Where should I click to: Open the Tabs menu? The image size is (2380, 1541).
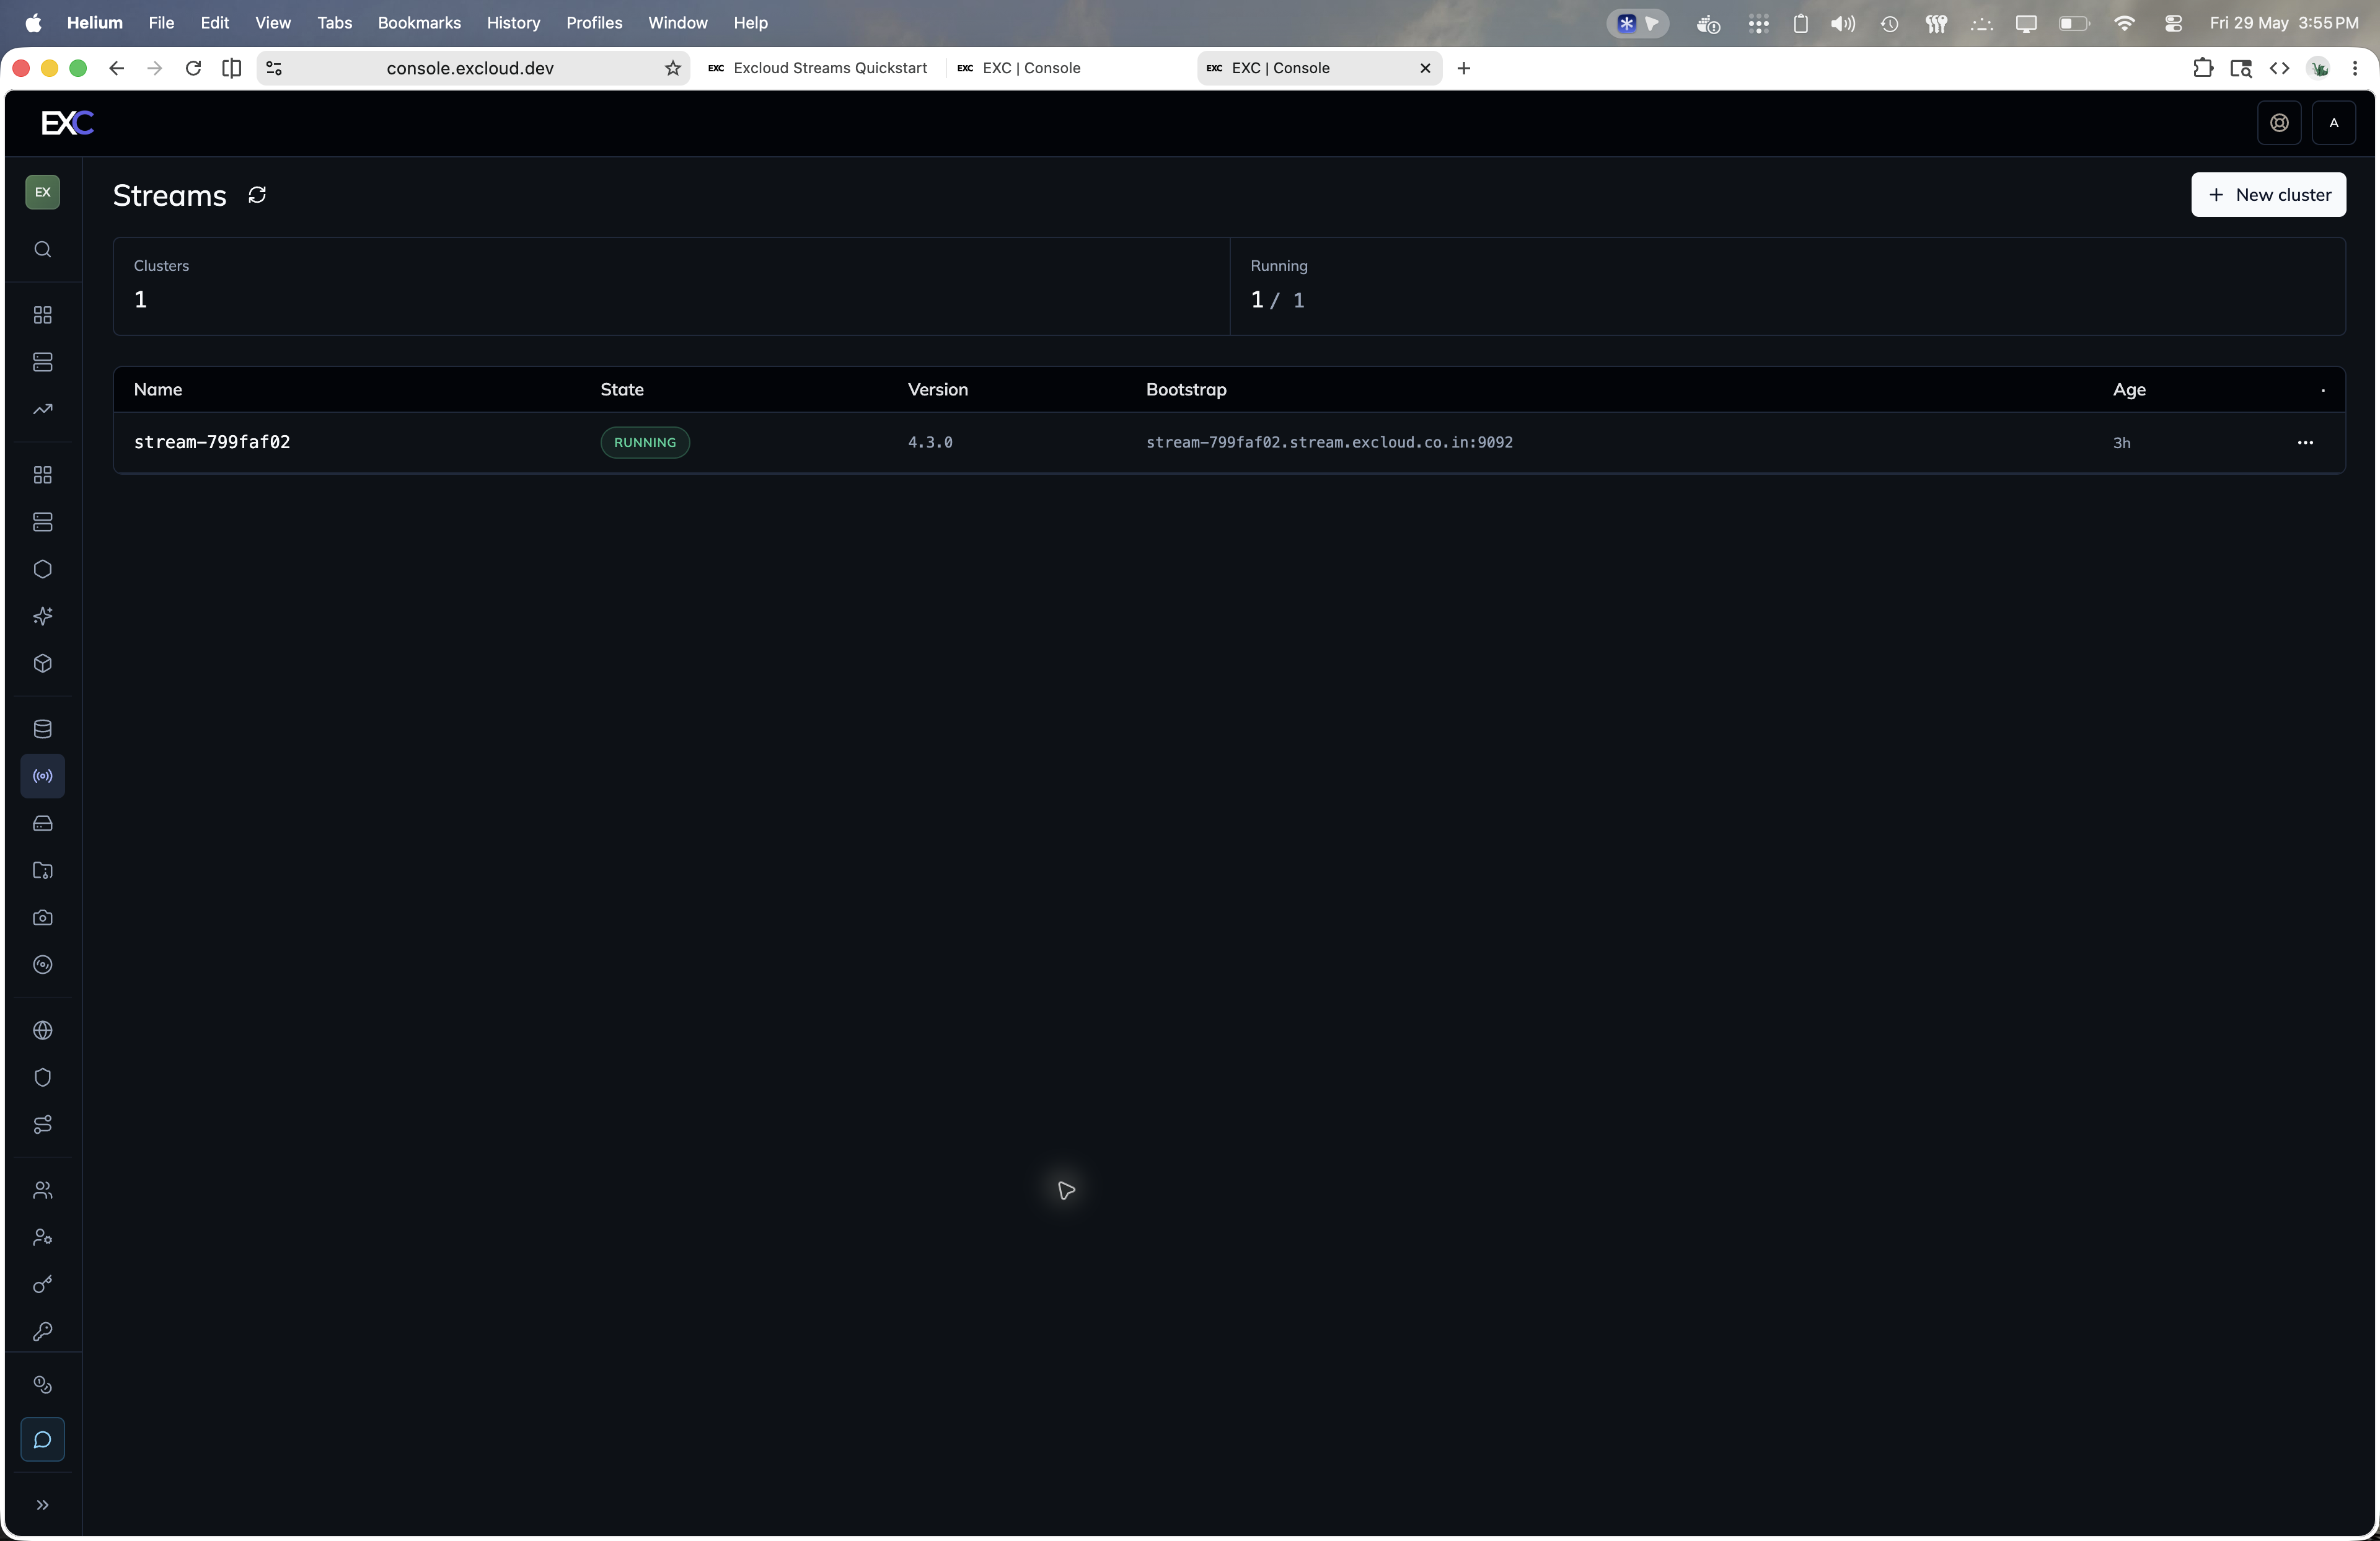(334, 22)
